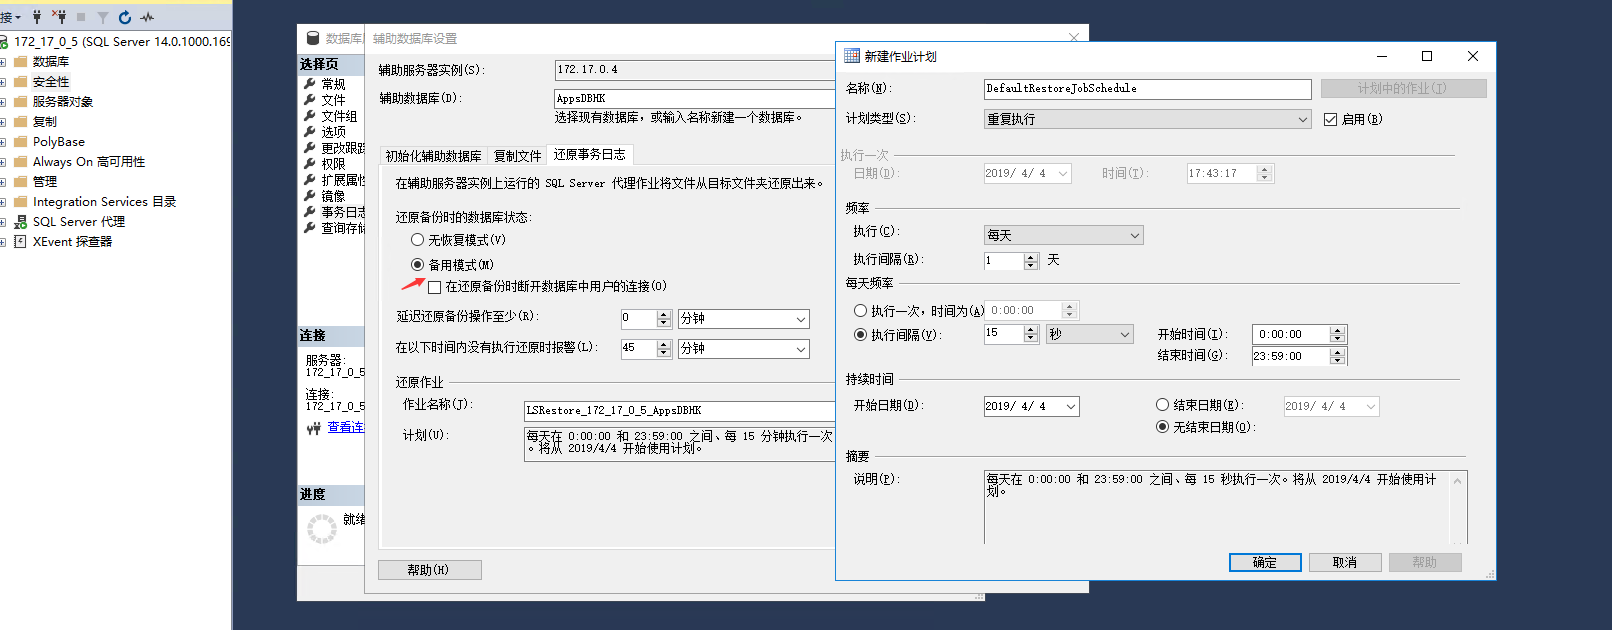Click the connect plug icon in Object Explorer toolbar

(37, 17)
